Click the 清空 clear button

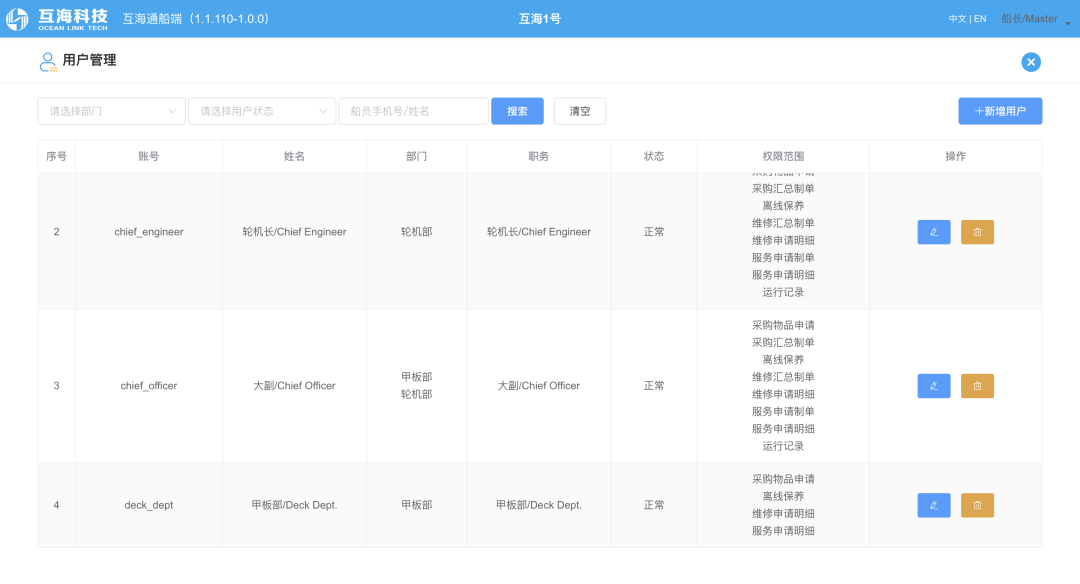580,111
